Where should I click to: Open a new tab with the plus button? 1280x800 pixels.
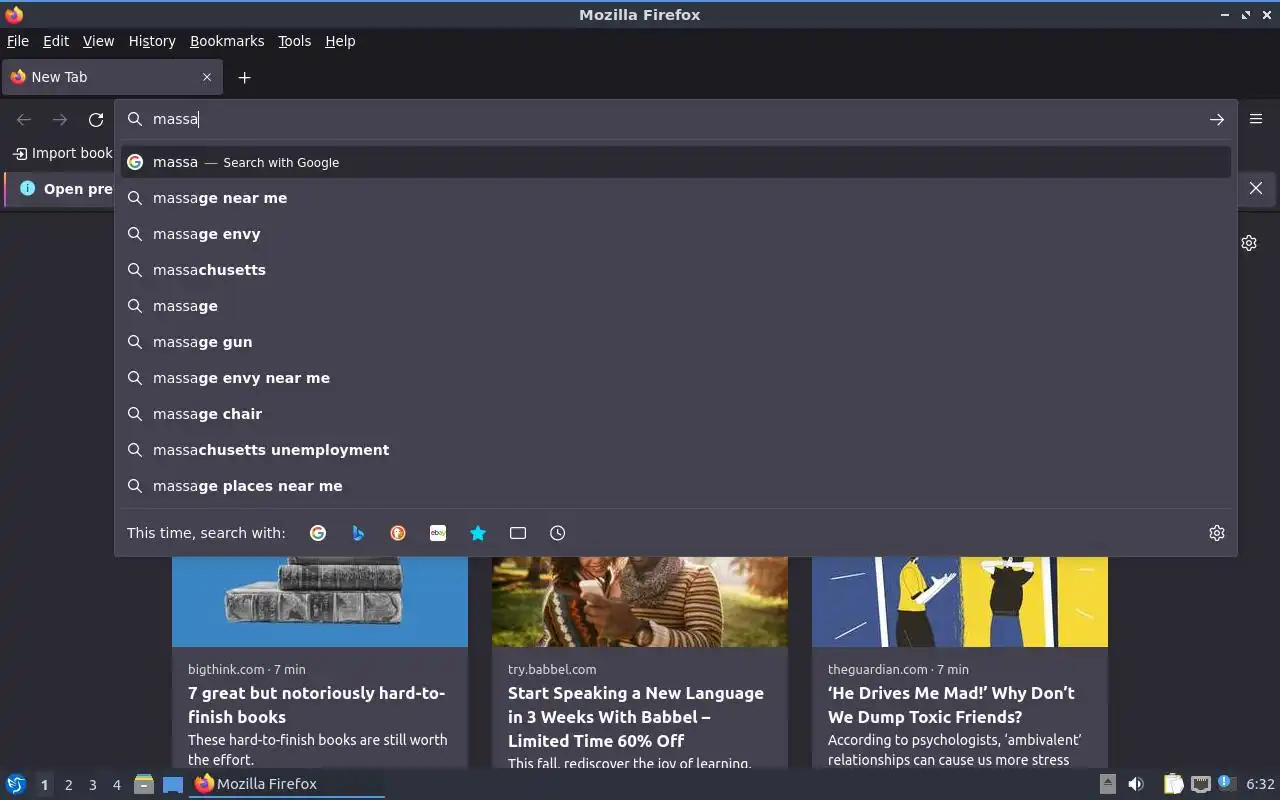[244, 77]
